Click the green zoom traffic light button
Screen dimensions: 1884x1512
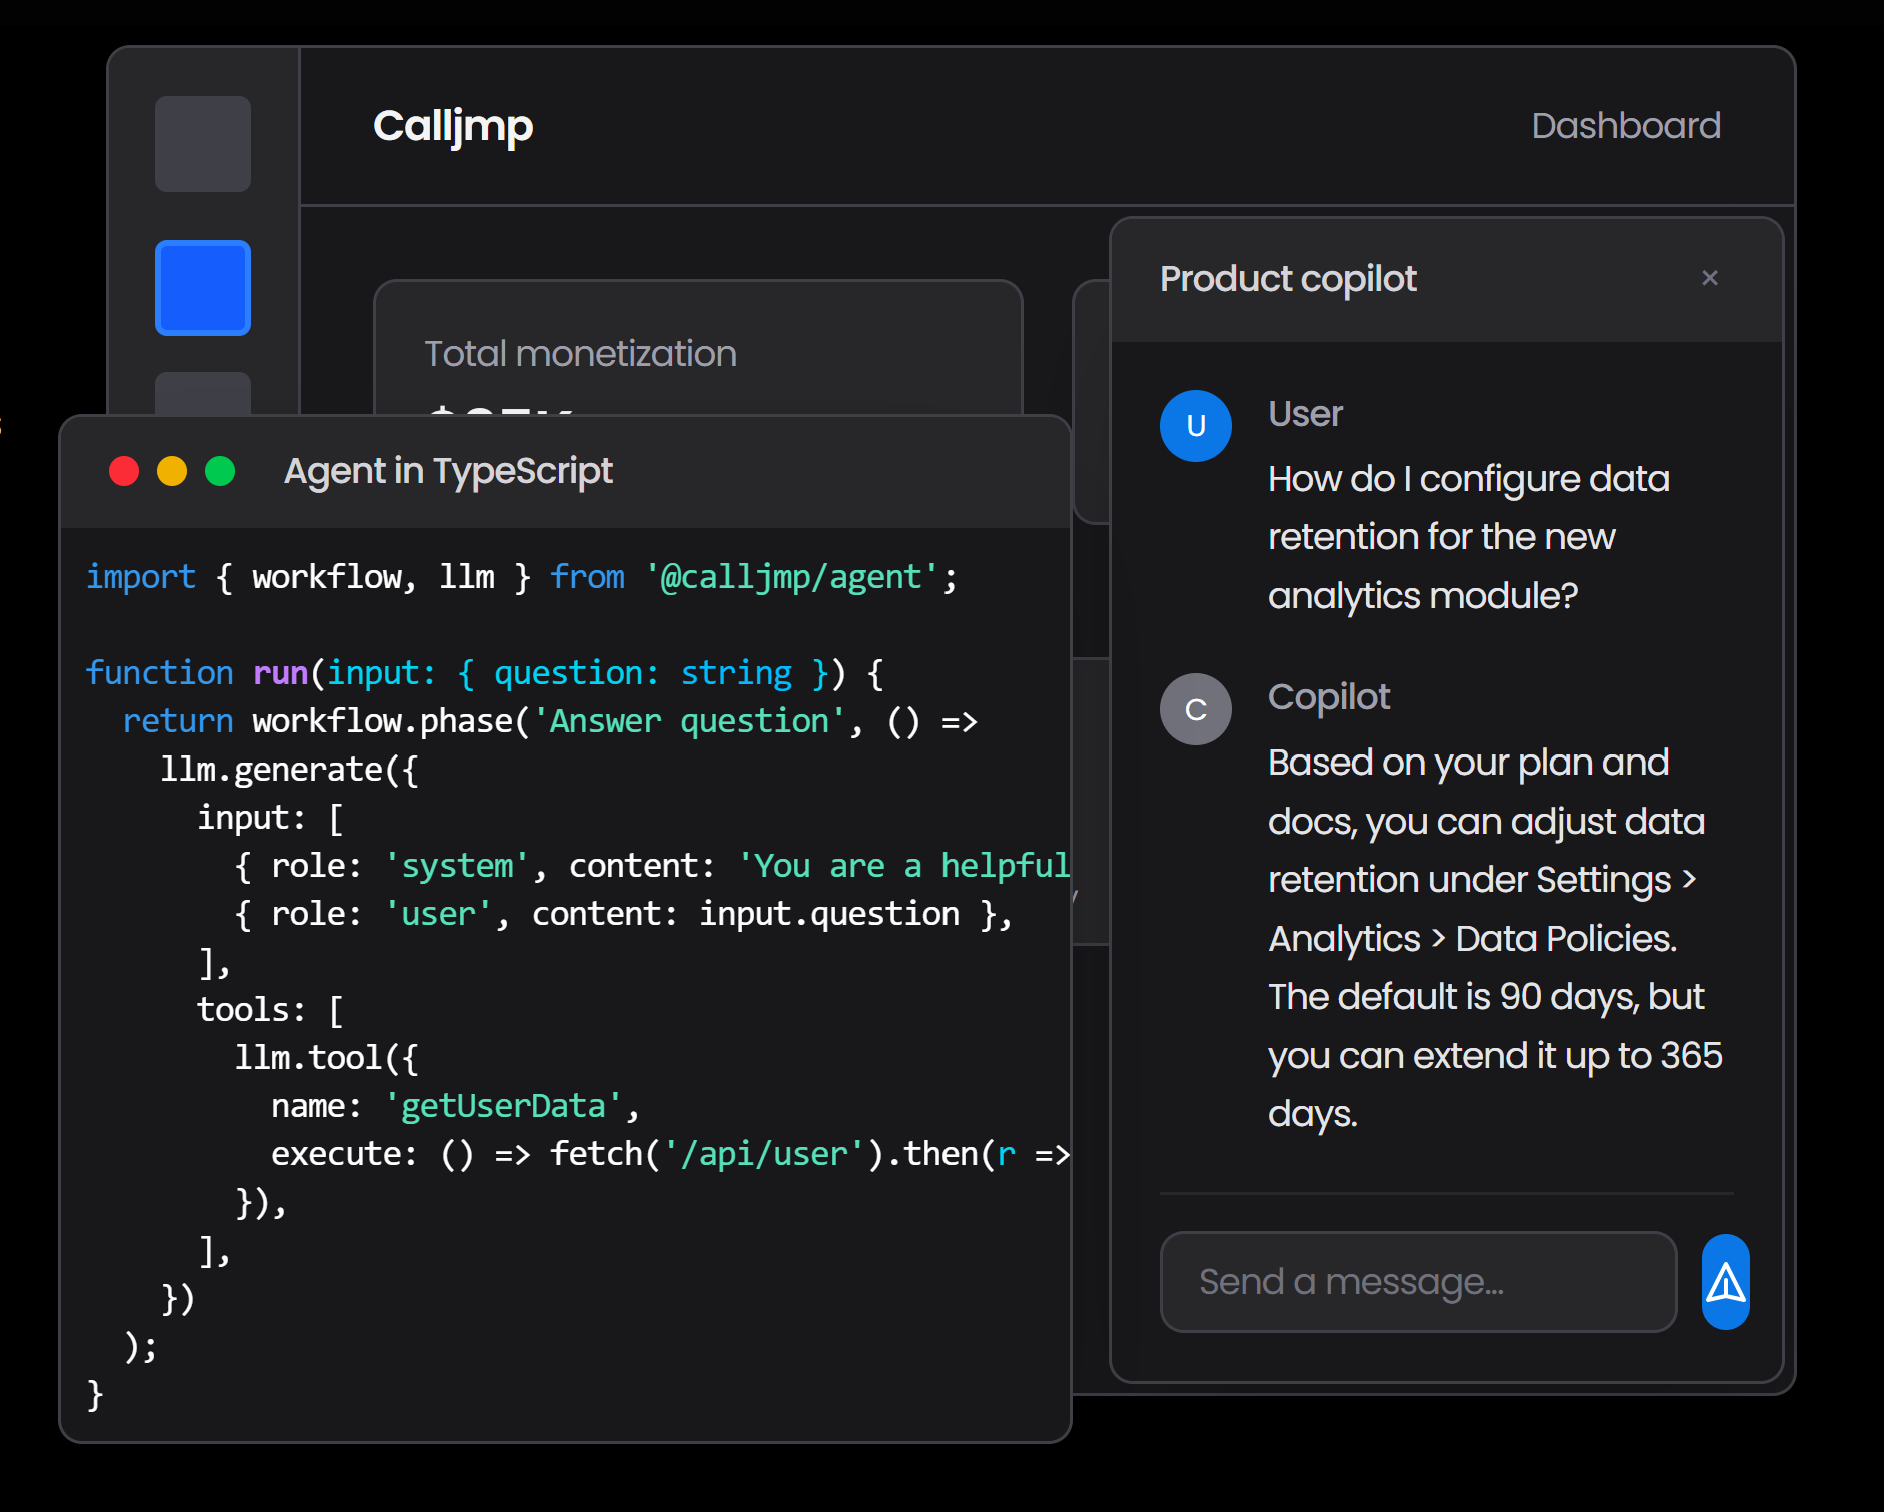[x=220, y=470]
